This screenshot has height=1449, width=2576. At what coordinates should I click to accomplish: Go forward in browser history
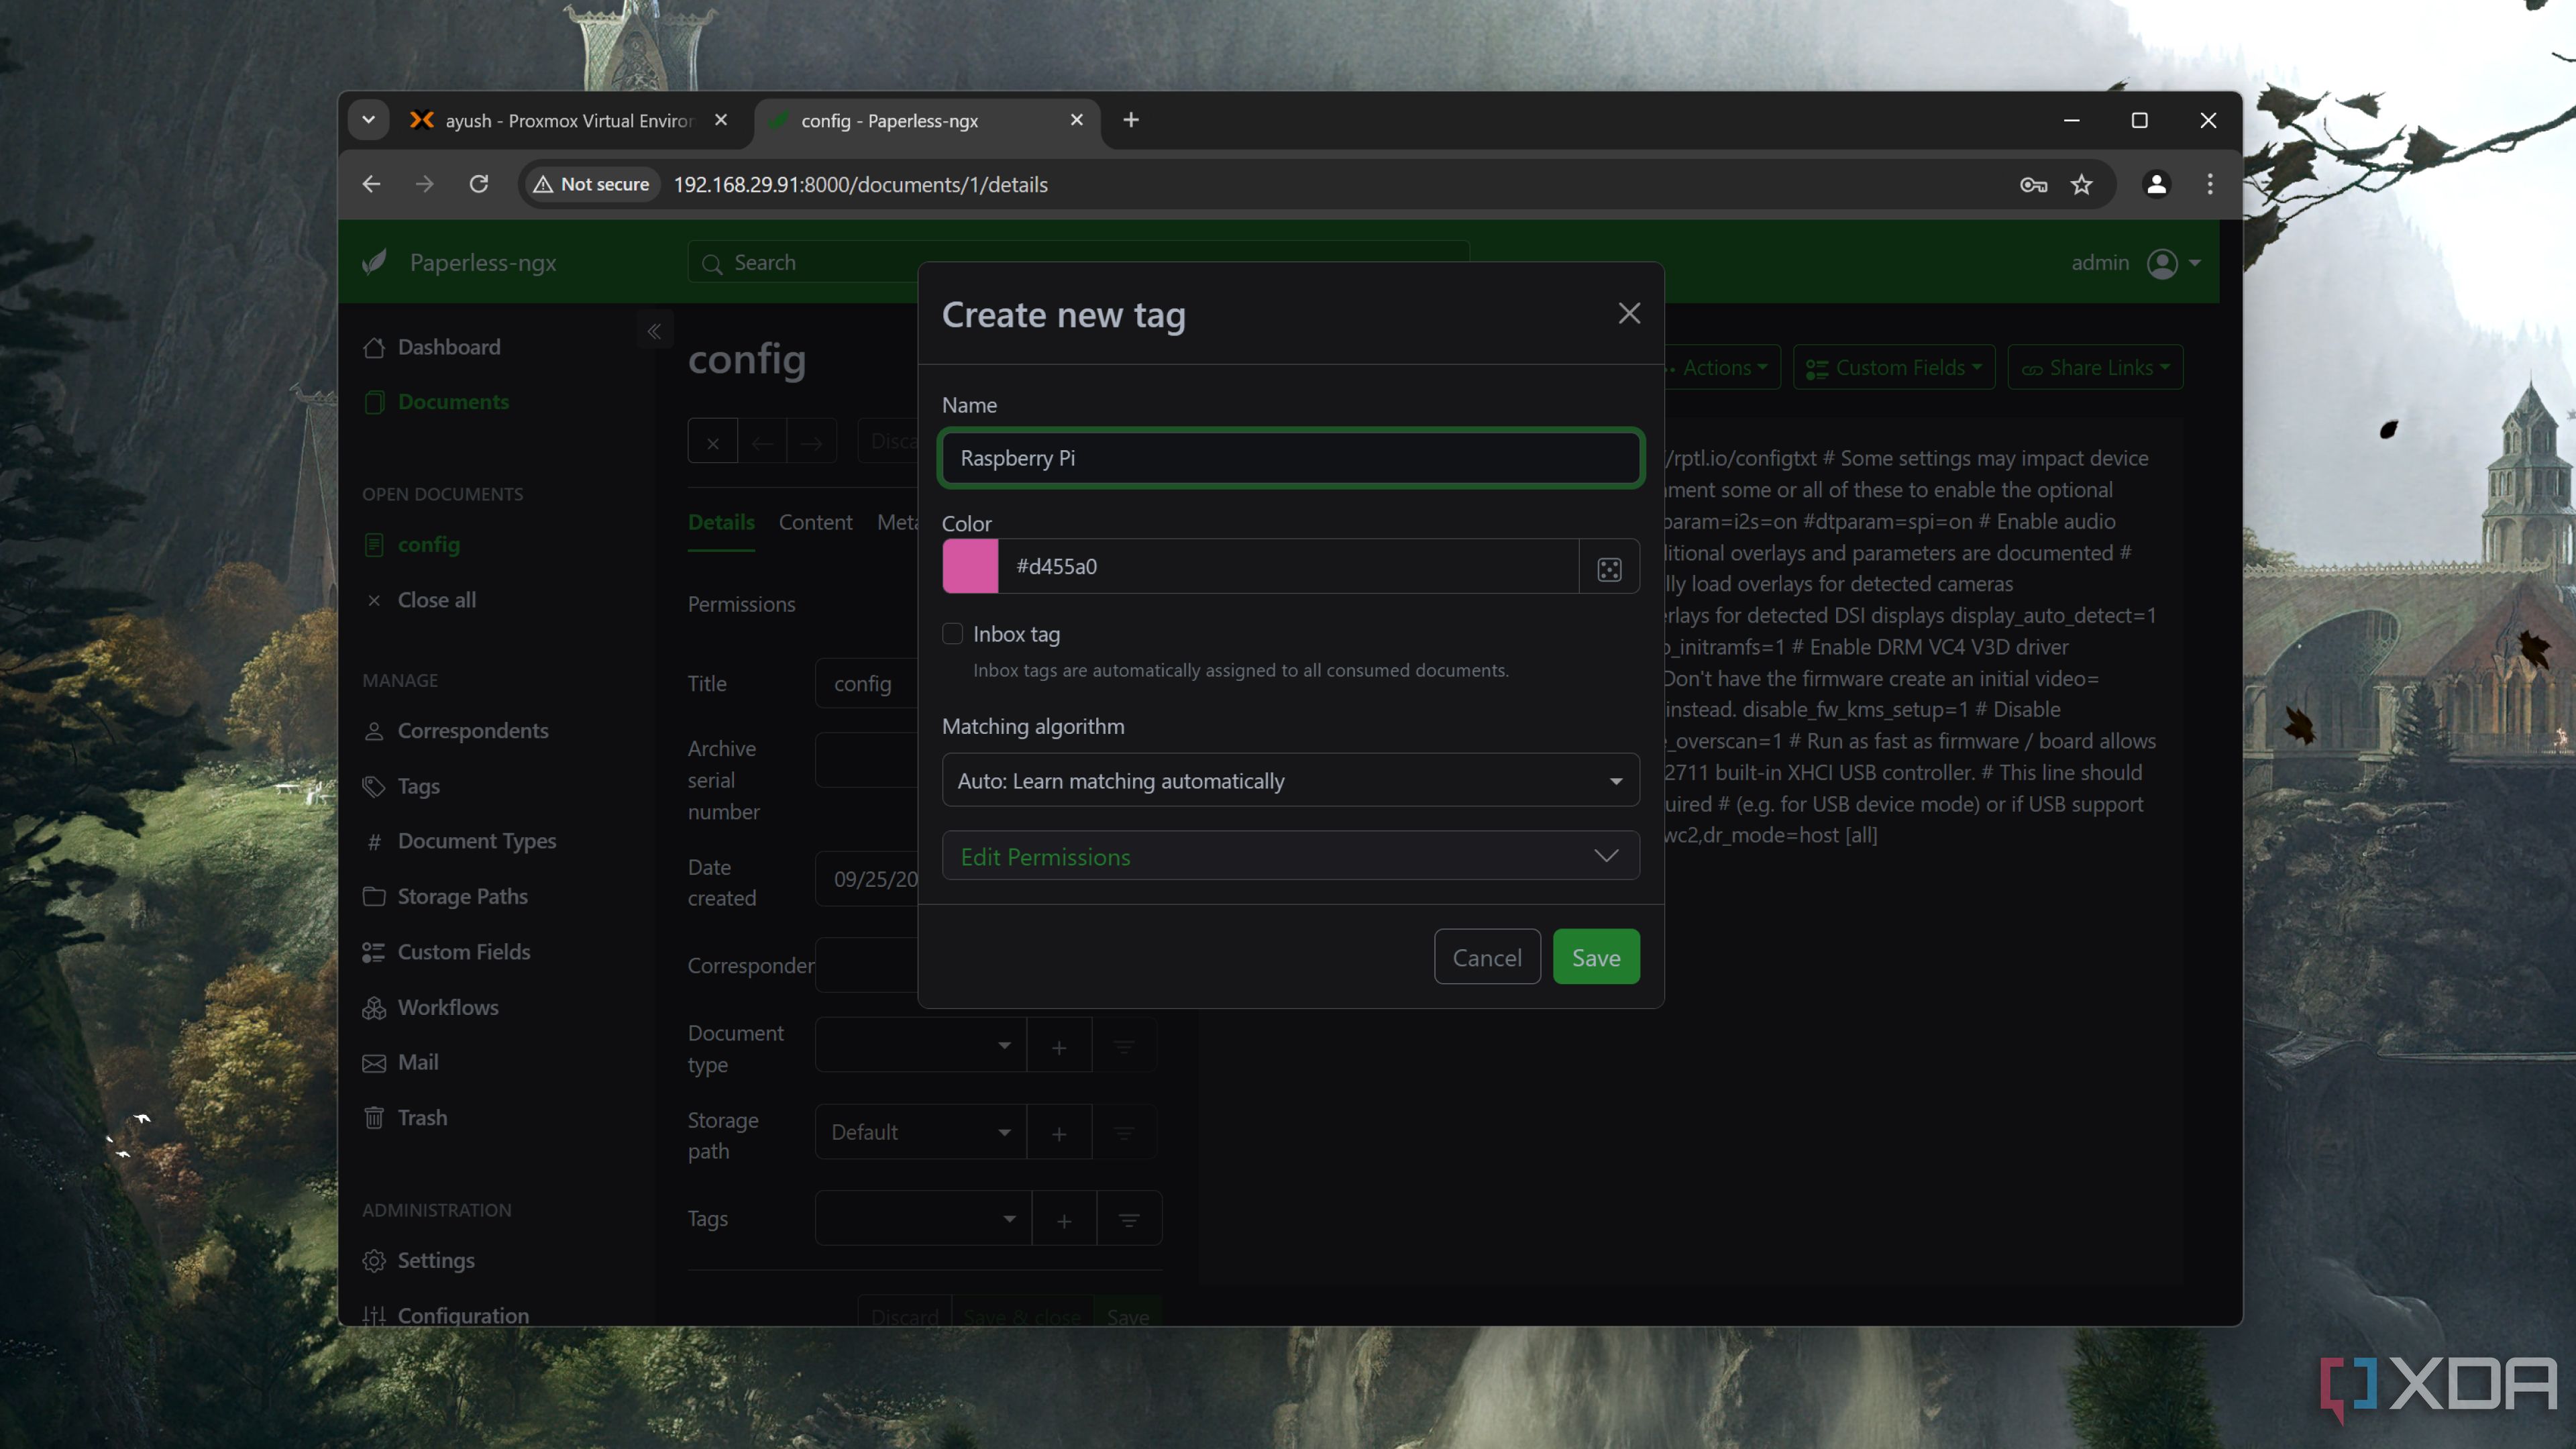pos(425,184)
